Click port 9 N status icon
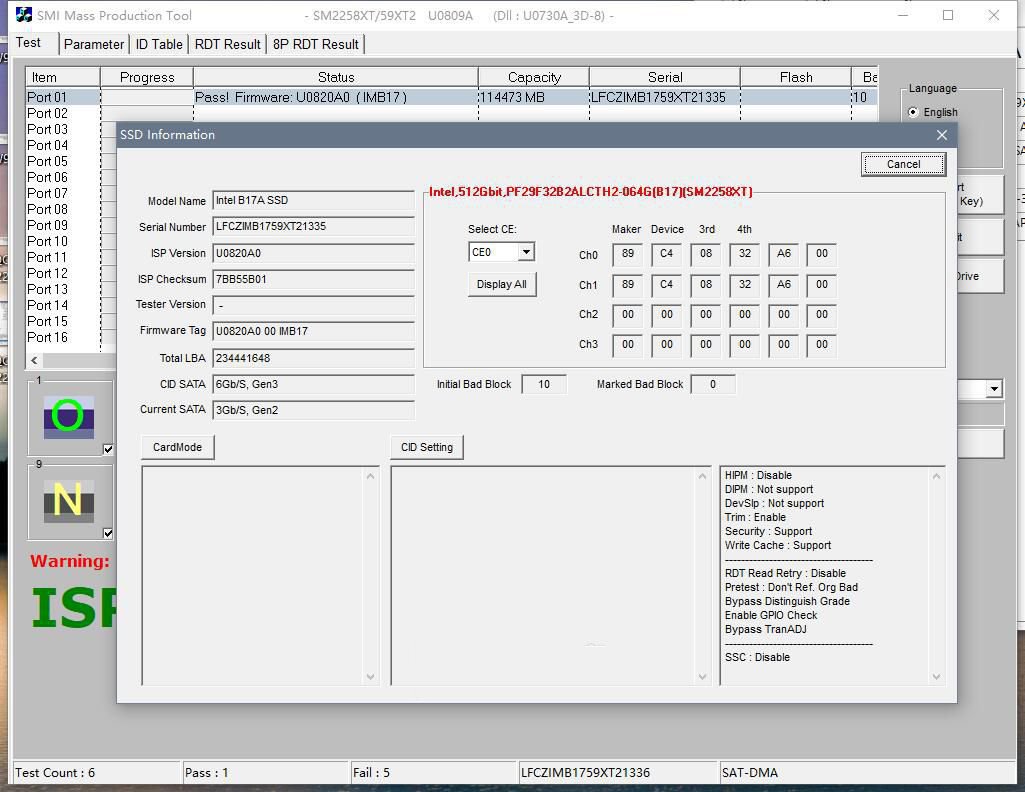The image size is (1025, 792). click(x=69, y=501)
